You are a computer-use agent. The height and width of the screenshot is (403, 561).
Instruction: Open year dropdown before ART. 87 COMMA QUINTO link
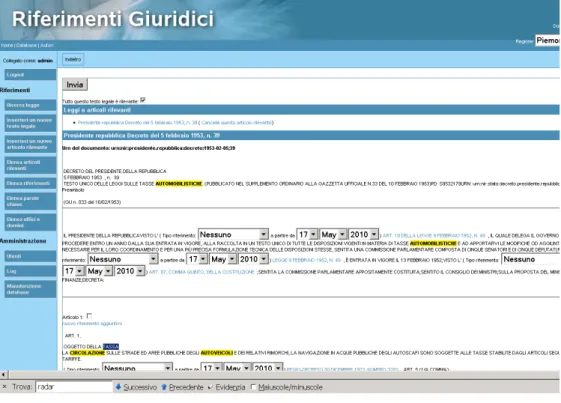coord(130,271)
